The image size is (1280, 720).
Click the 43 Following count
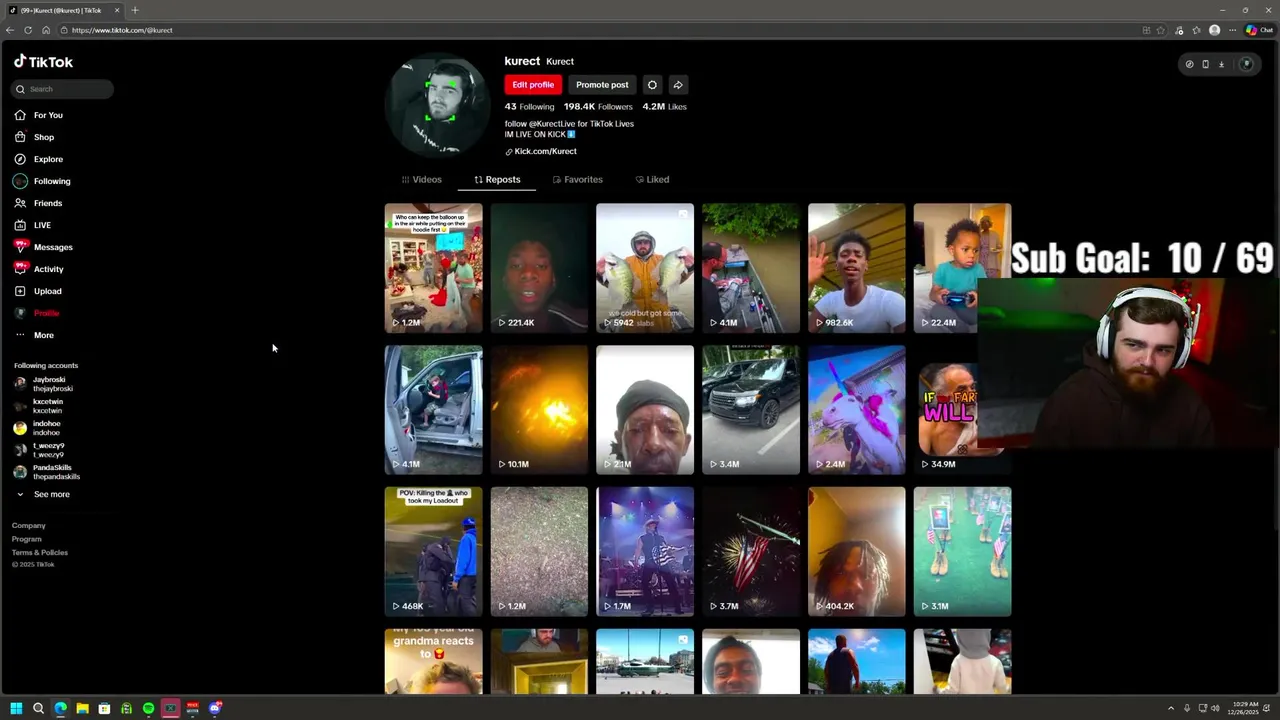529,106
